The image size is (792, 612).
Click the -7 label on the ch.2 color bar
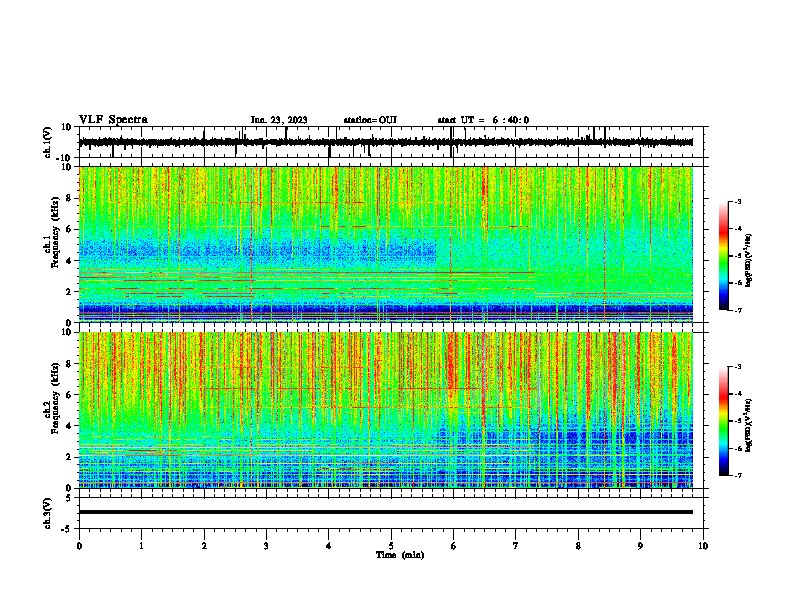click(737, 476)
